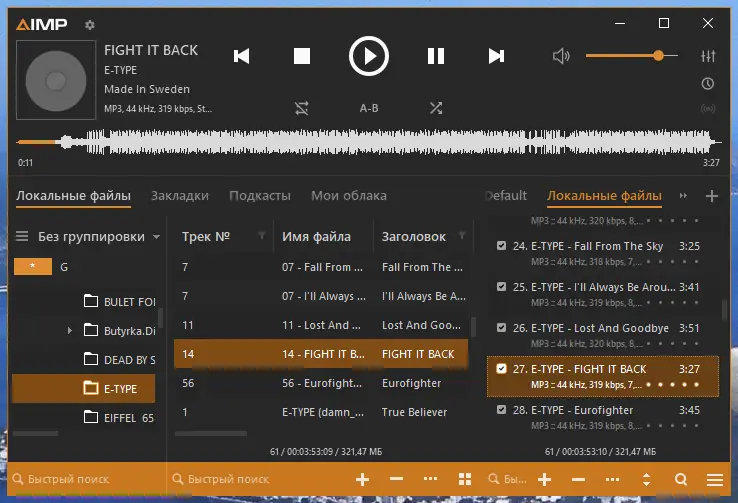Uncheck track 28 Eurofighter

(501, 409)
